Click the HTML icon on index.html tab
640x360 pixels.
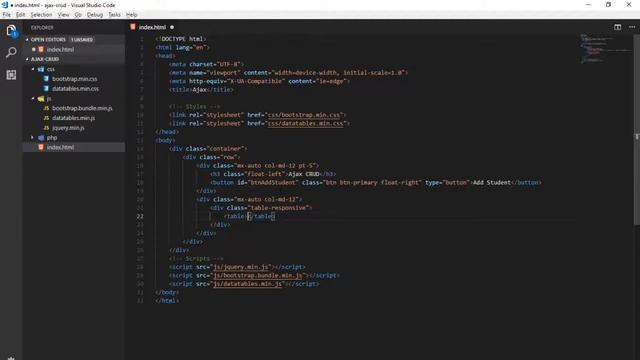pos(133,27)
